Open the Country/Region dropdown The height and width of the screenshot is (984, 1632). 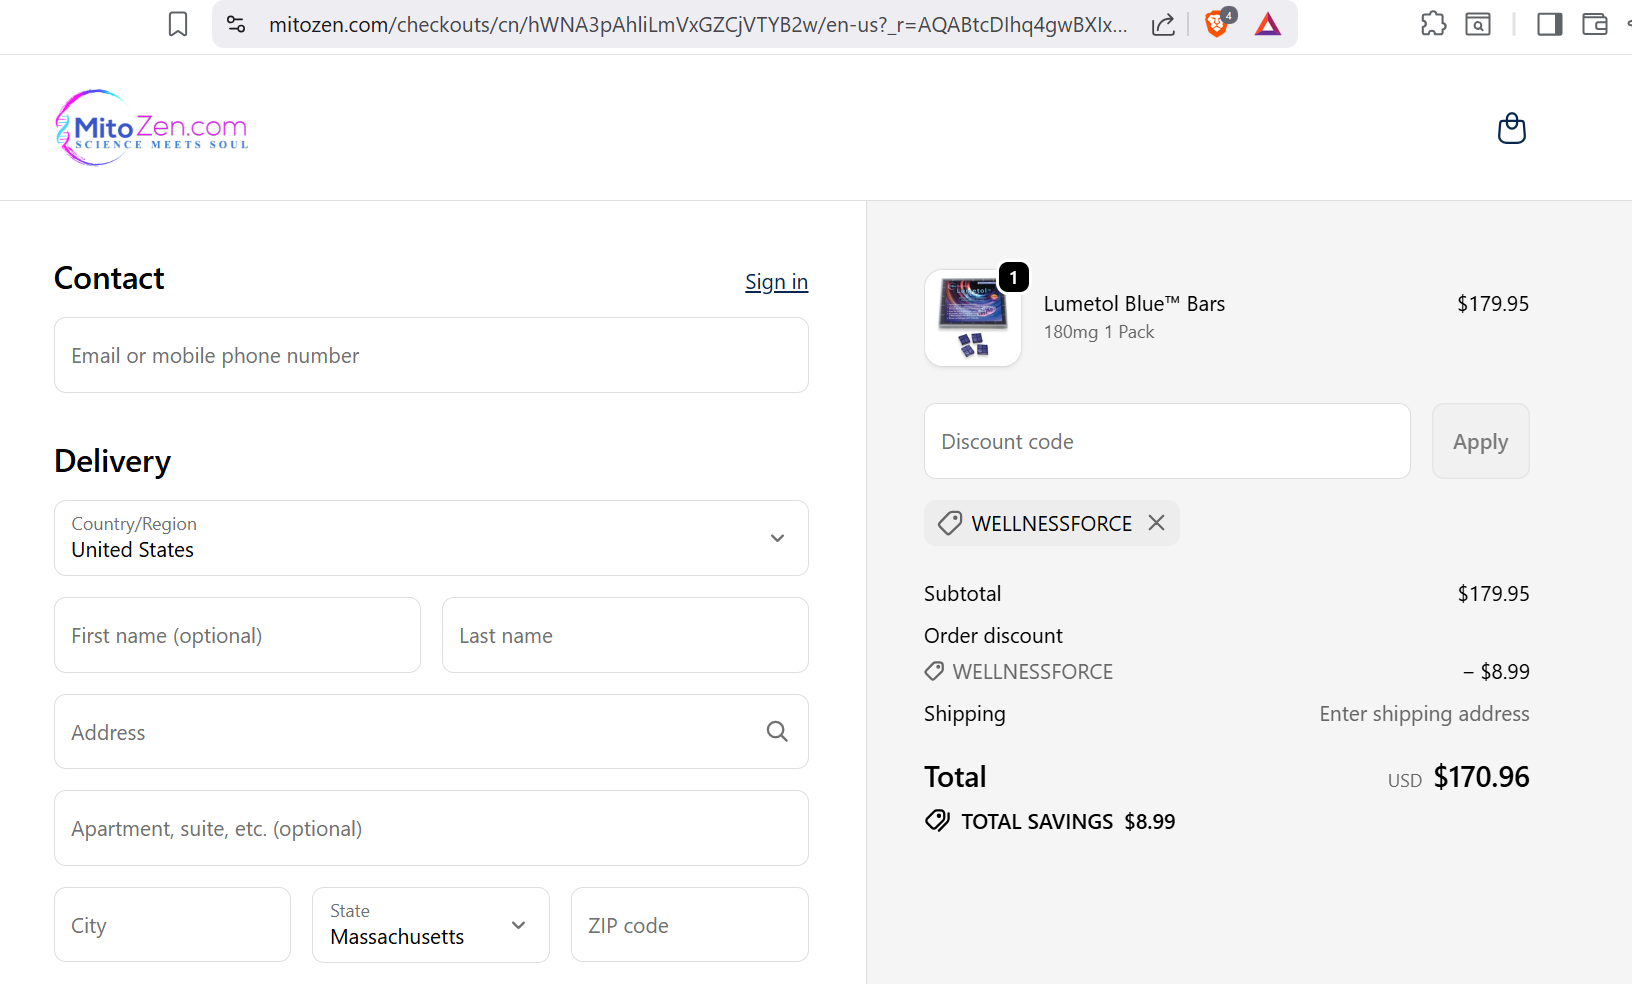click(x=431, y=538)
